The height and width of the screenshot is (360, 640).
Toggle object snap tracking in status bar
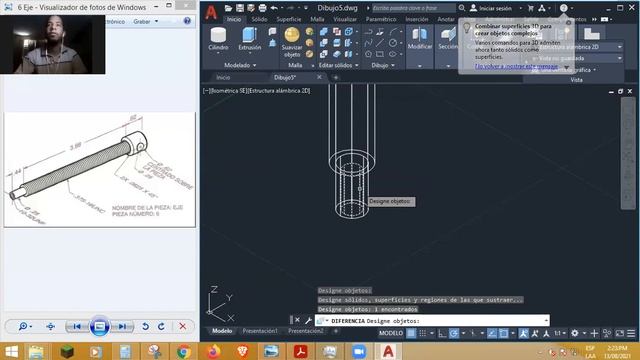(492, 333)
